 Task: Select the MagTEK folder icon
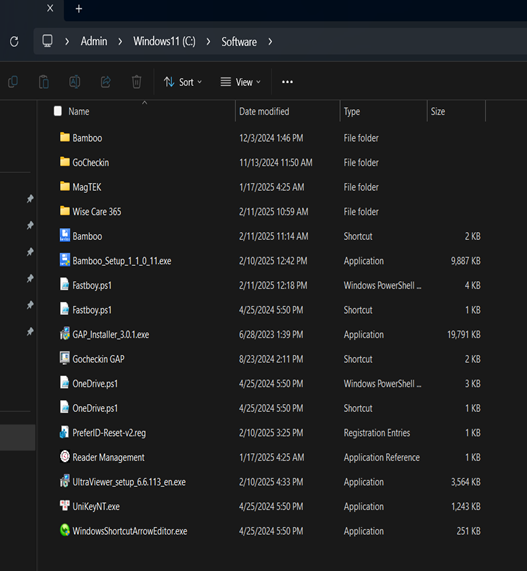click(65, 186)
